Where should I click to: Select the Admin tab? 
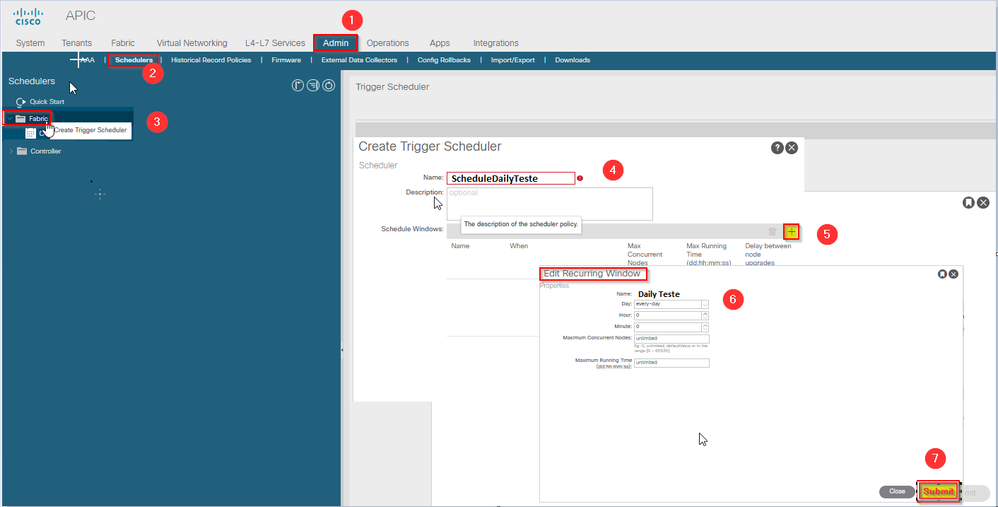pos(335,43)
